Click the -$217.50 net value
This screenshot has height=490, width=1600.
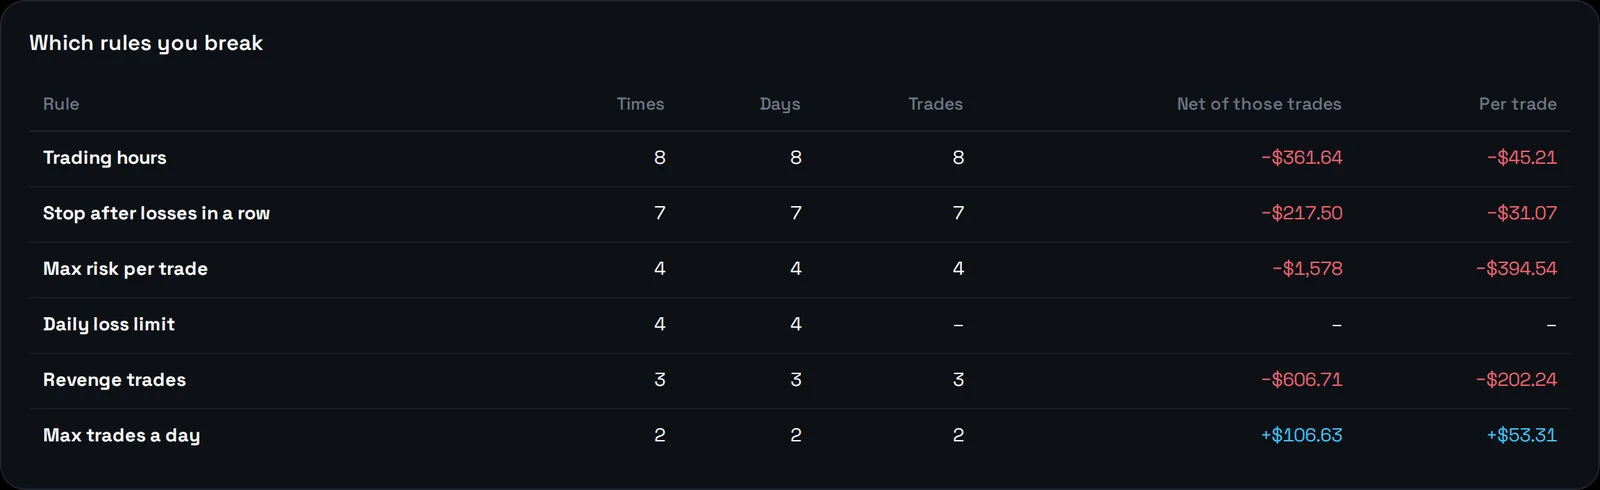click(1301, 213)
